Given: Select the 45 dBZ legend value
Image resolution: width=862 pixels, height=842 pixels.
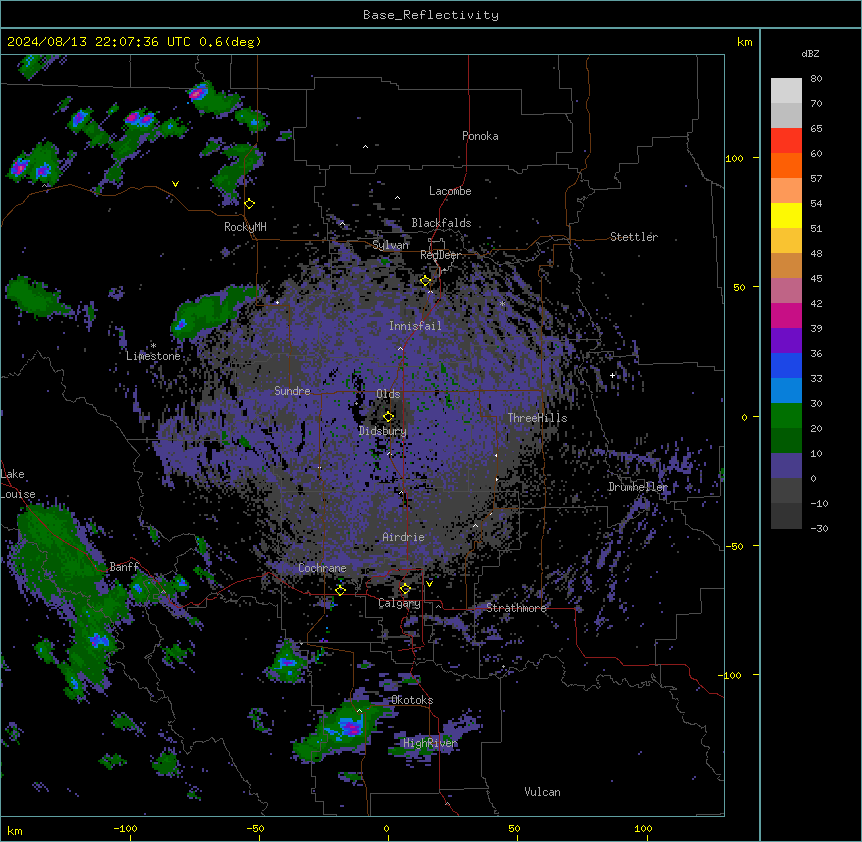Looking at the screenshot, I should [816, 279].
